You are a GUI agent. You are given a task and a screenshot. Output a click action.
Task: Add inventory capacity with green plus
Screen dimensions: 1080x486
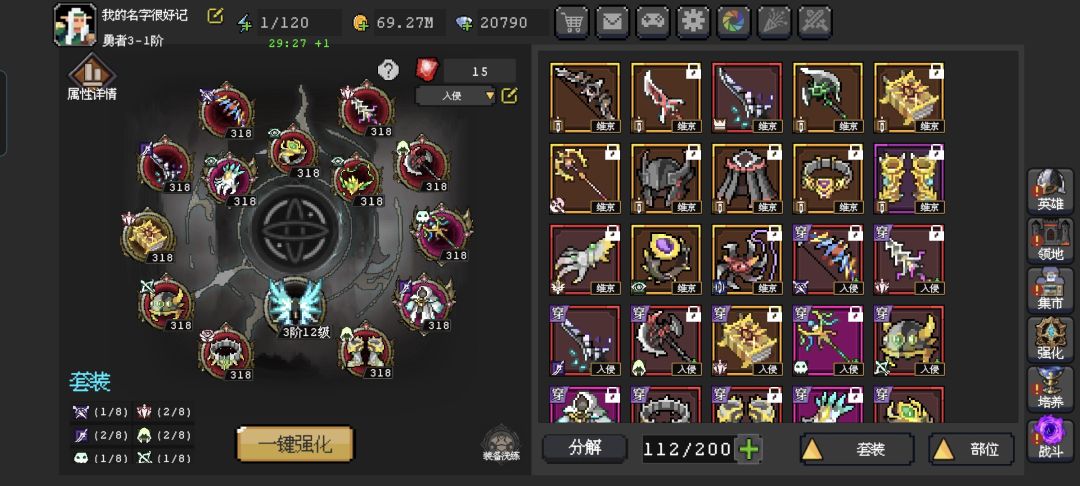coord(749,450)
